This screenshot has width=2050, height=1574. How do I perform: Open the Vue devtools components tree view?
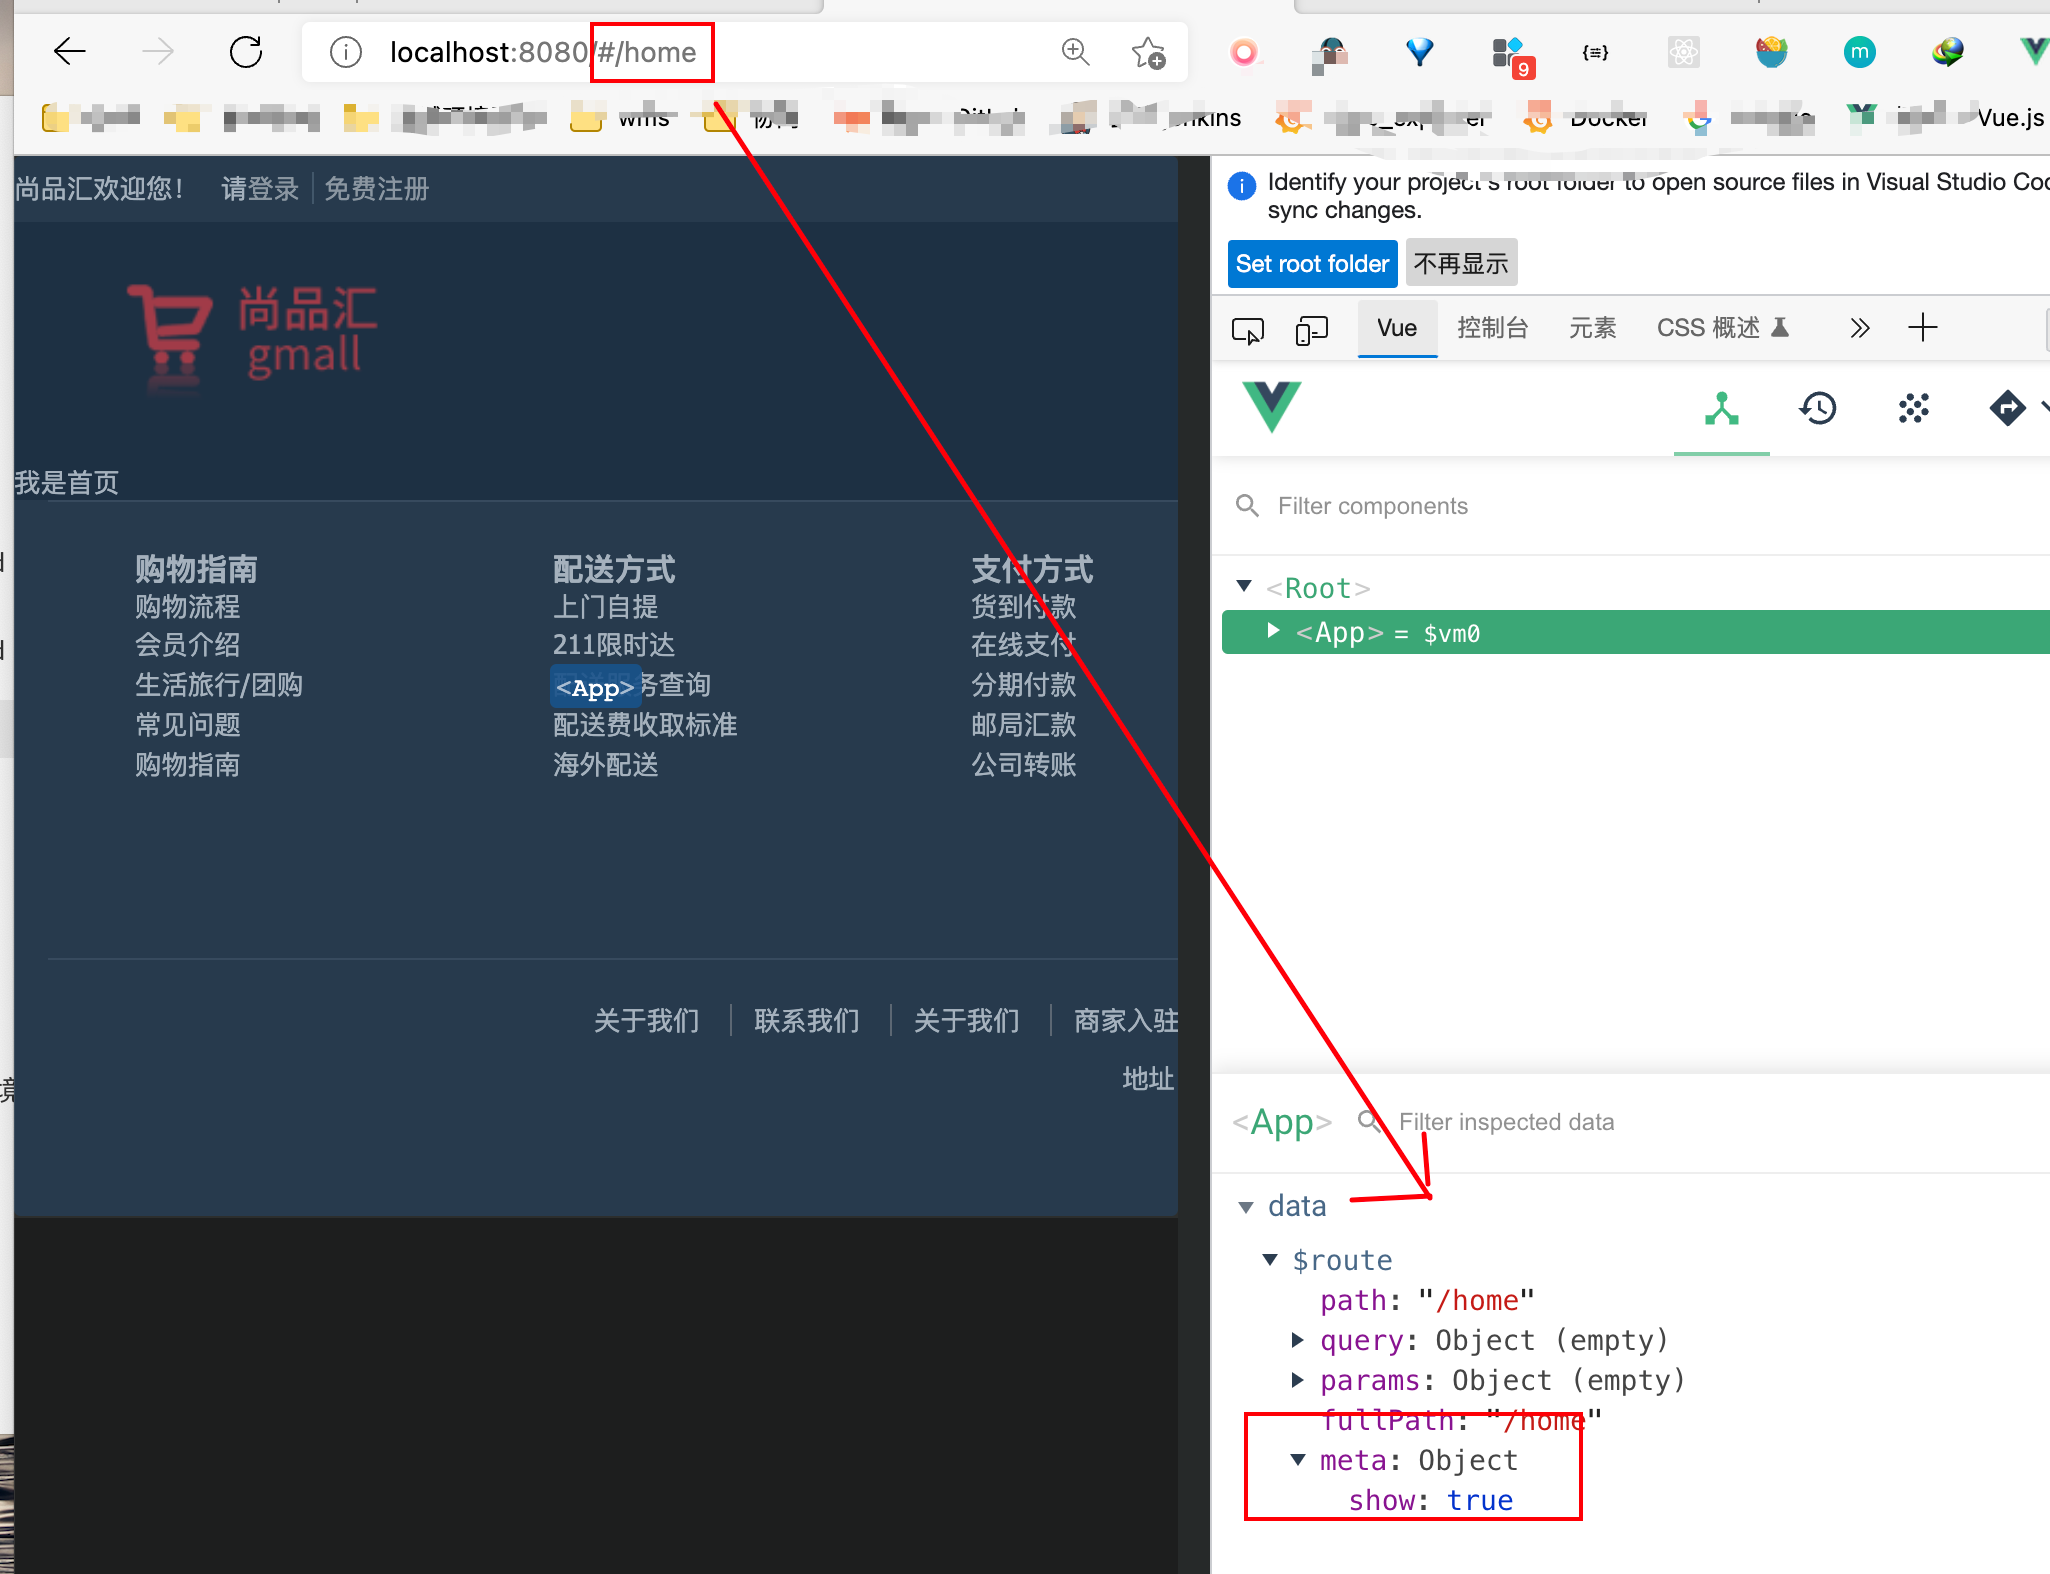(x=1722, y=409)
